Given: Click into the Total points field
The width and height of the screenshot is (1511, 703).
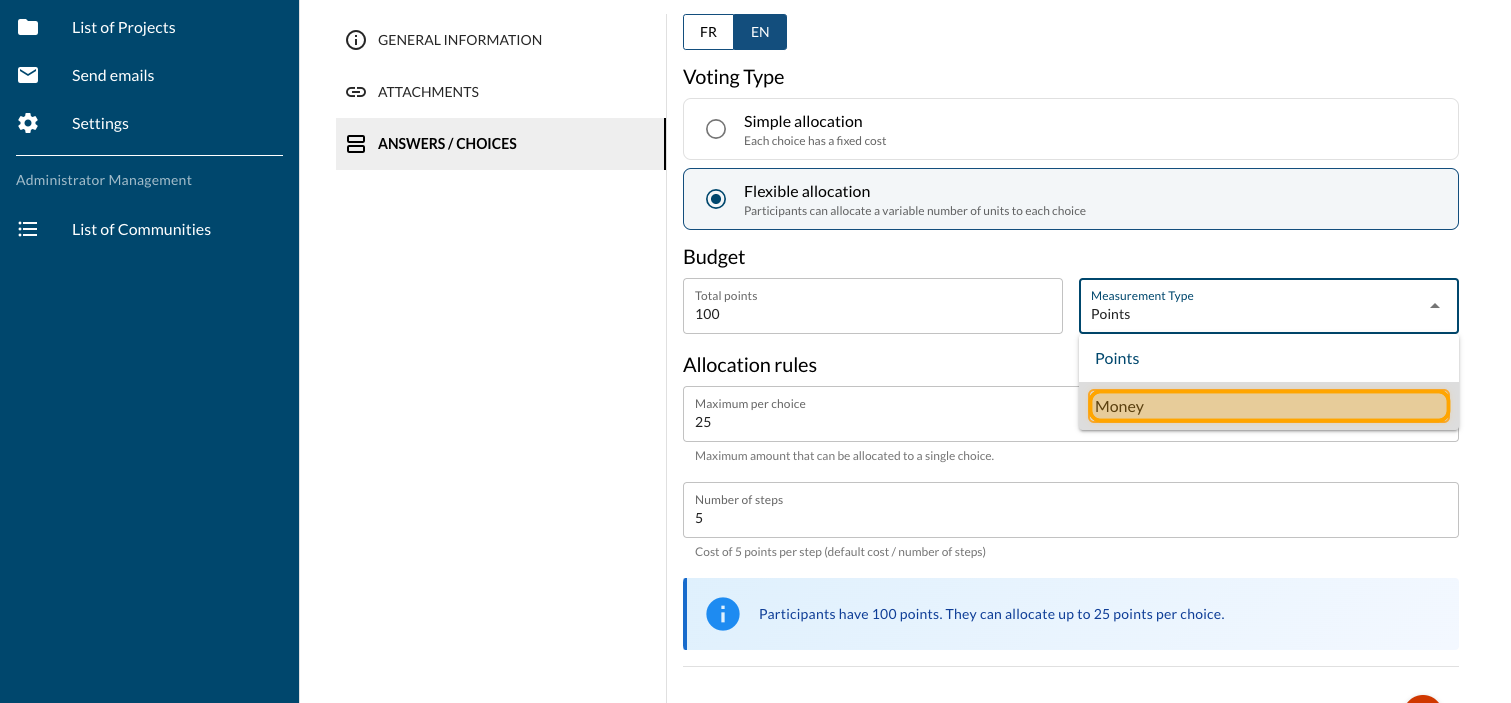Looking at the screenshot, I should coord(872,314).
